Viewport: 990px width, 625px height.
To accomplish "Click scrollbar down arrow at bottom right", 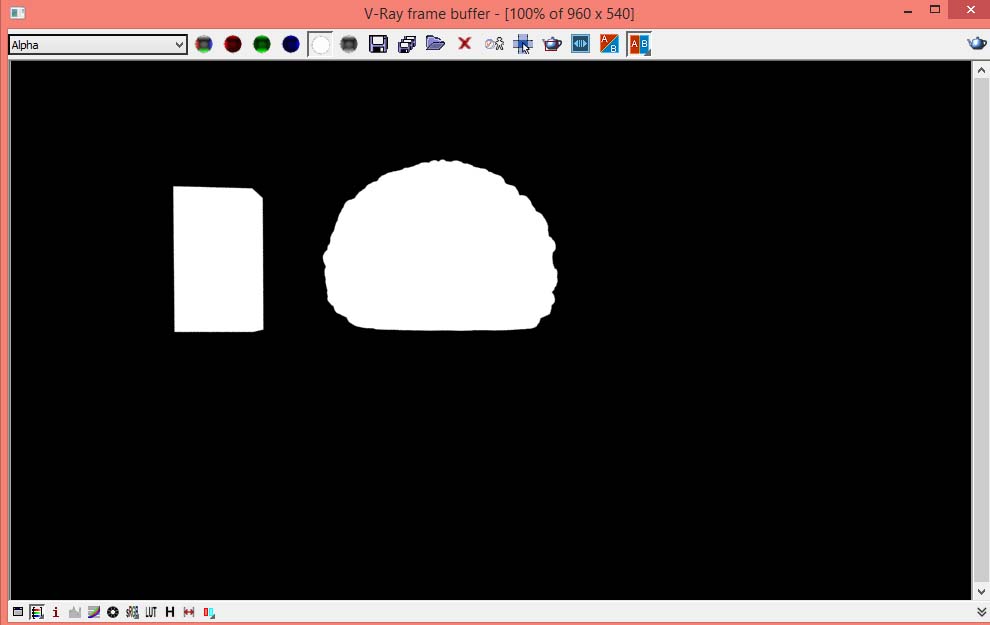I will [981, 592].
